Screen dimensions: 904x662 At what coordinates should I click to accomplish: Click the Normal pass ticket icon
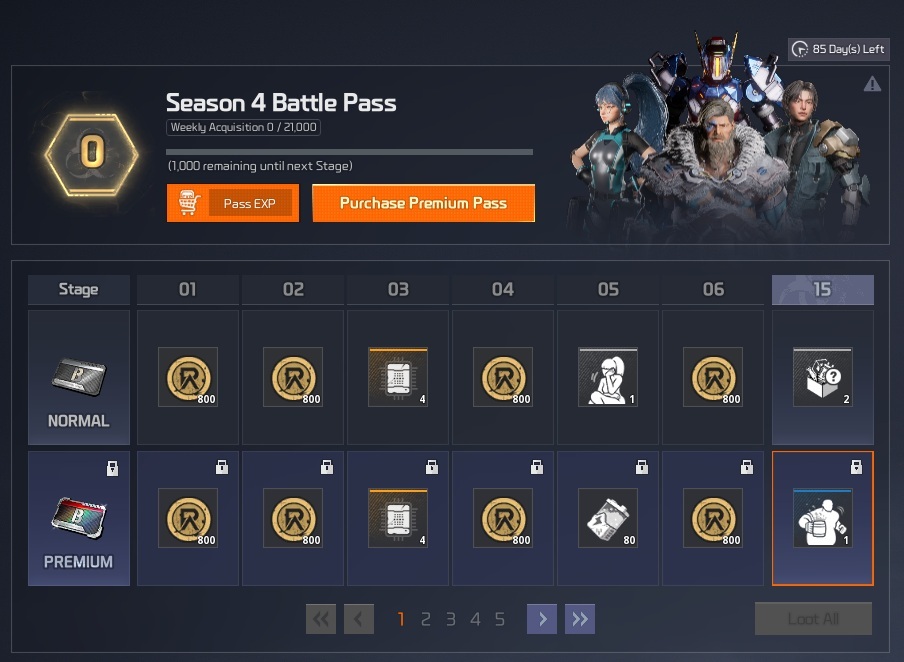click(x=78, y=377)
